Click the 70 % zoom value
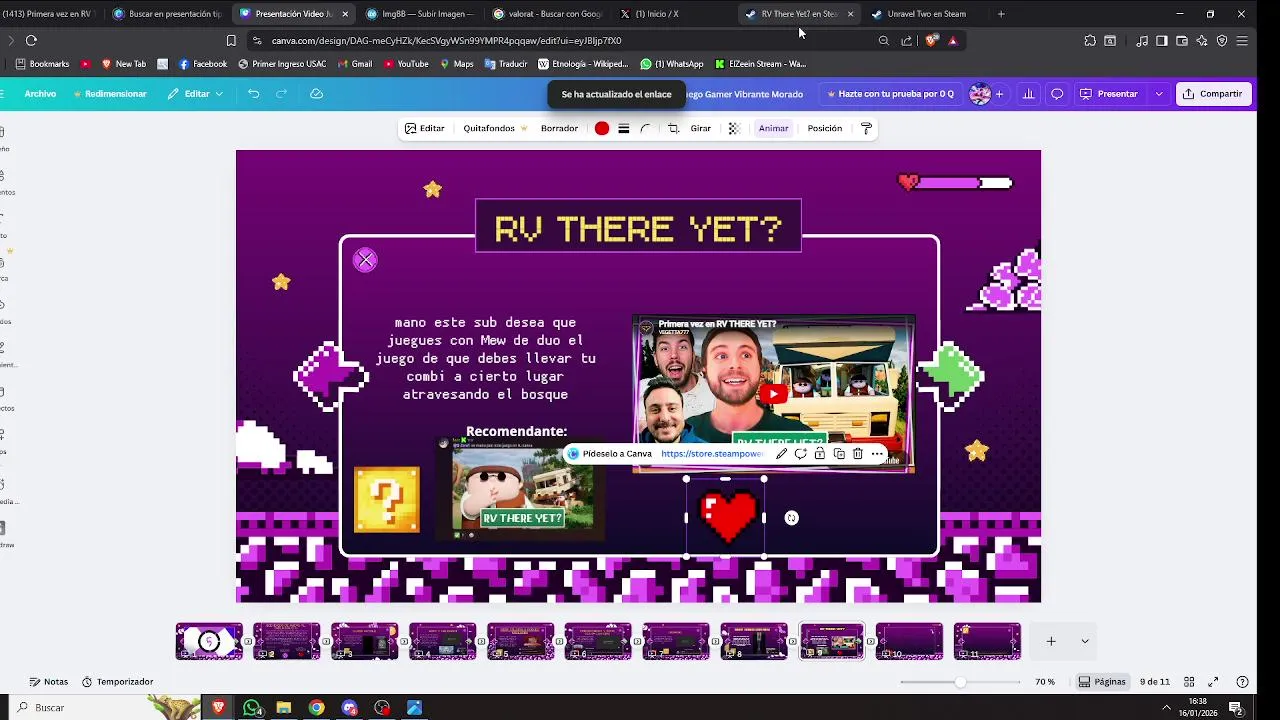The width and height of the screenshot is (1280, 720). click(x=1045, y=682)
